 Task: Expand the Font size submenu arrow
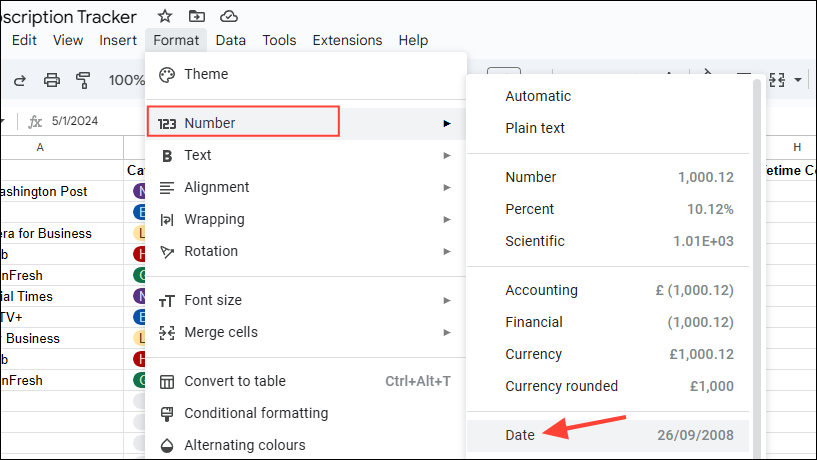tap(447, 301)
